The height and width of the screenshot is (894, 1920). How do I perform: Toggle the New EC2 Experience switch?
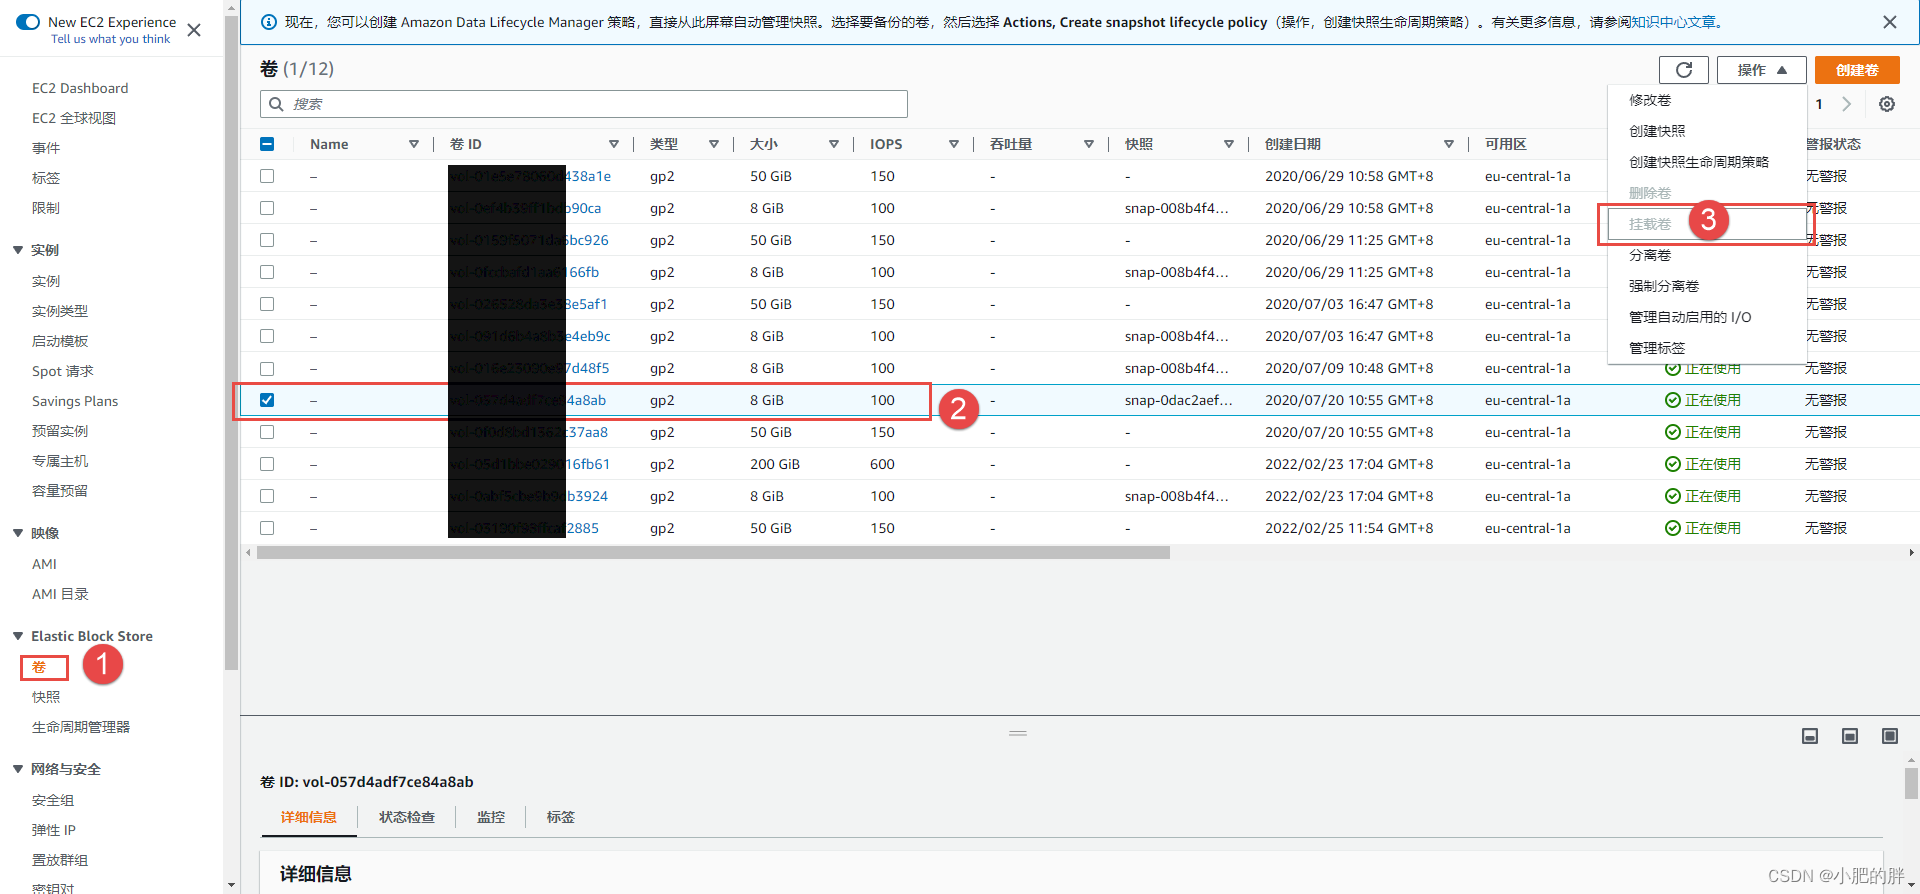(28, 22)
